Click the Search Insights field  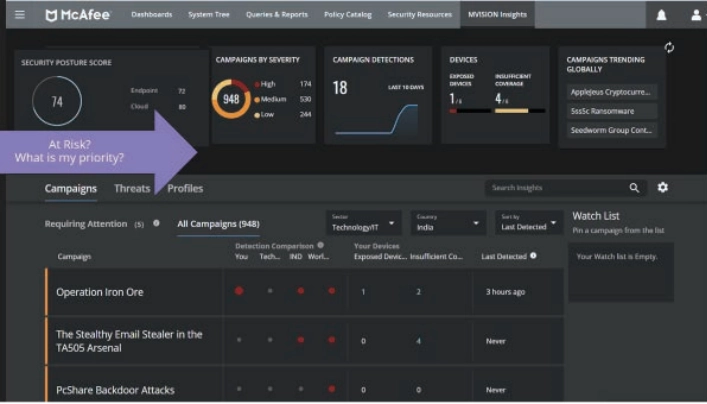pos(557,188)
